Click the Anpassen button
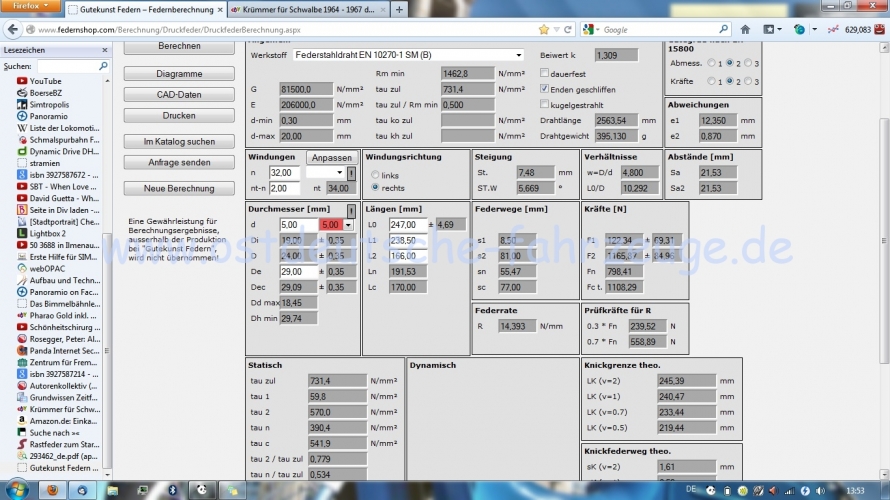The height and width of the screenshot is (500, 890). (331, 158)
